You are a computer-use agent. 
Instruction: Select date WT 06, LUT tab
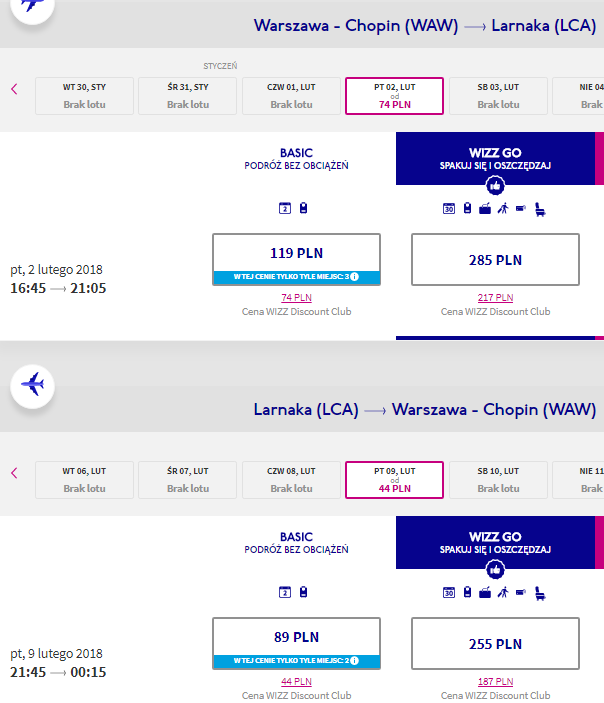tap(84, 480)
